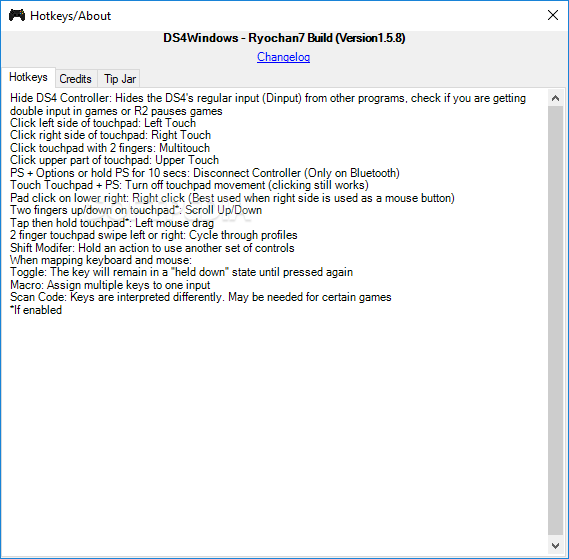569x559 pixels.
Task: Click 'Click touchpad with 2 fingers: Multitouch'
Action: click(x=110, y=148)
